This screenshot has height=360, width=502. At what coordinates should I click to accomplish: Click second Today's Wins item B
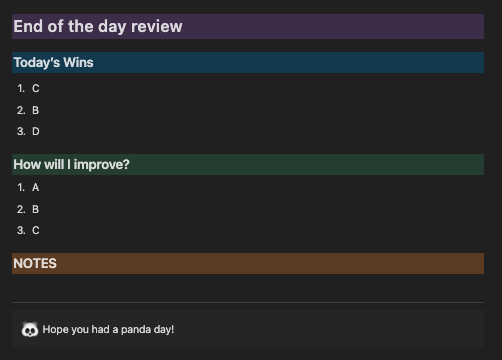36,110
